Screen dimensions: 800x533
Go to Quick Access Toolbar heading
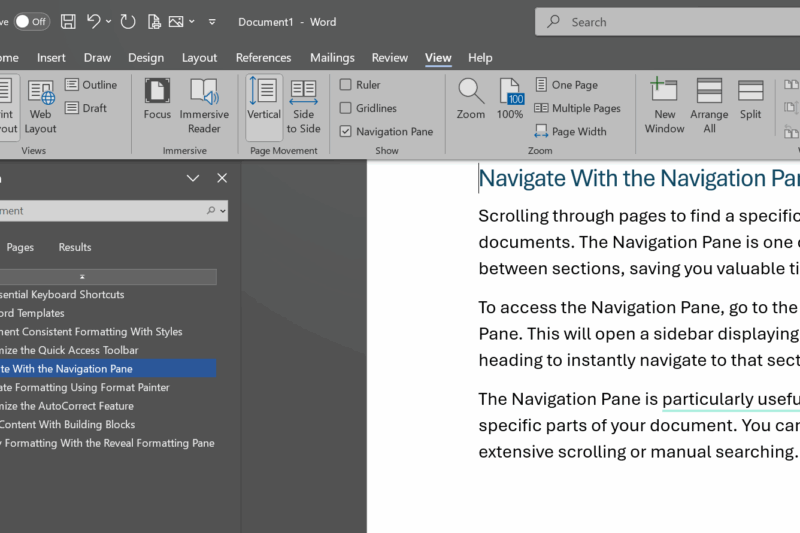[x=108, y=350]
